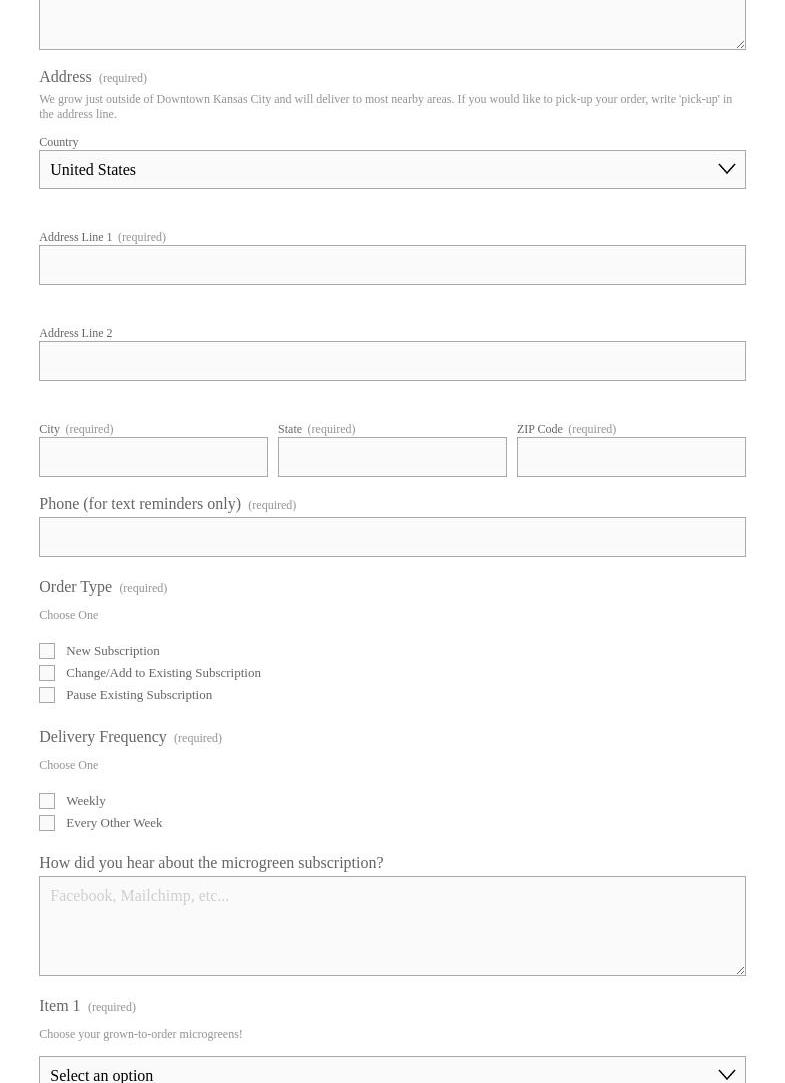Click the Address Line 2 field

tap(392, 361)
